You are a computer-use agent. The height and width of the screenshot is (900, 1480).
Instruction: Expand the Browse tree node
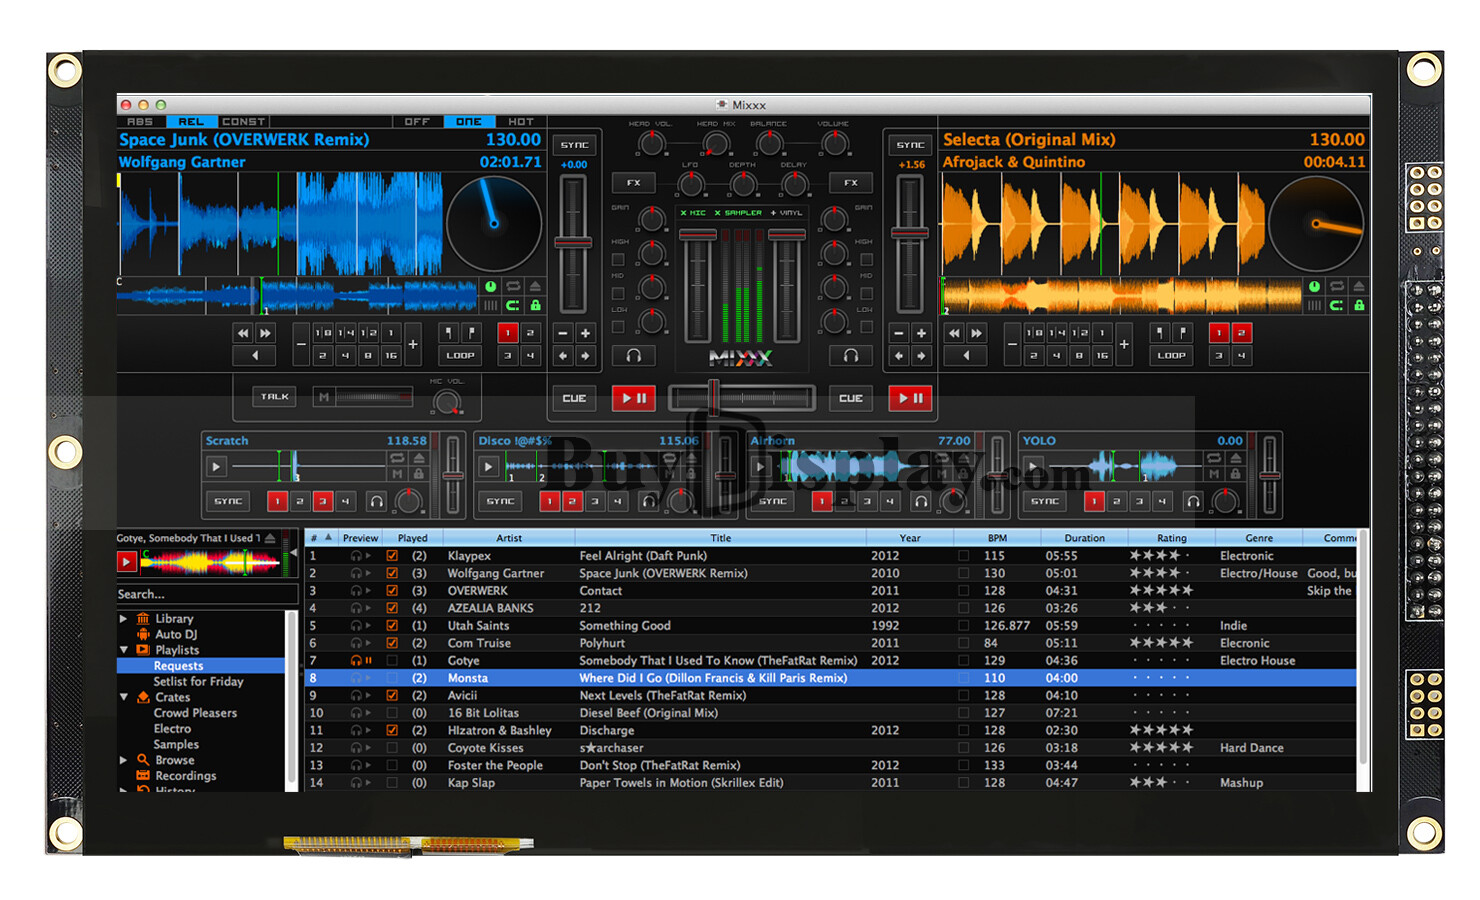124,760
